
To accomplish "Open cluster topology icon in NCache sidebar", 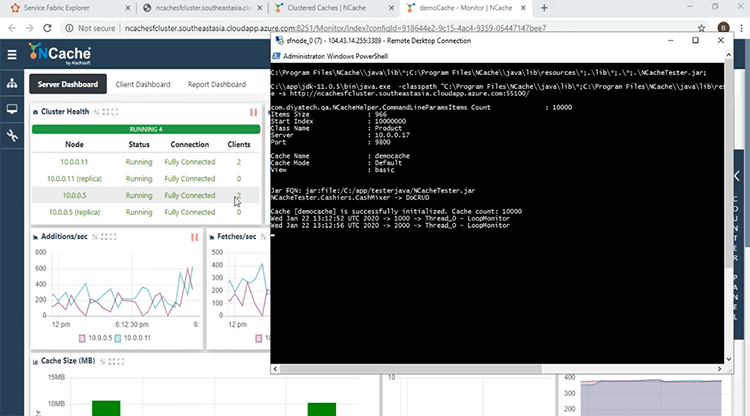I will [12, 84].
